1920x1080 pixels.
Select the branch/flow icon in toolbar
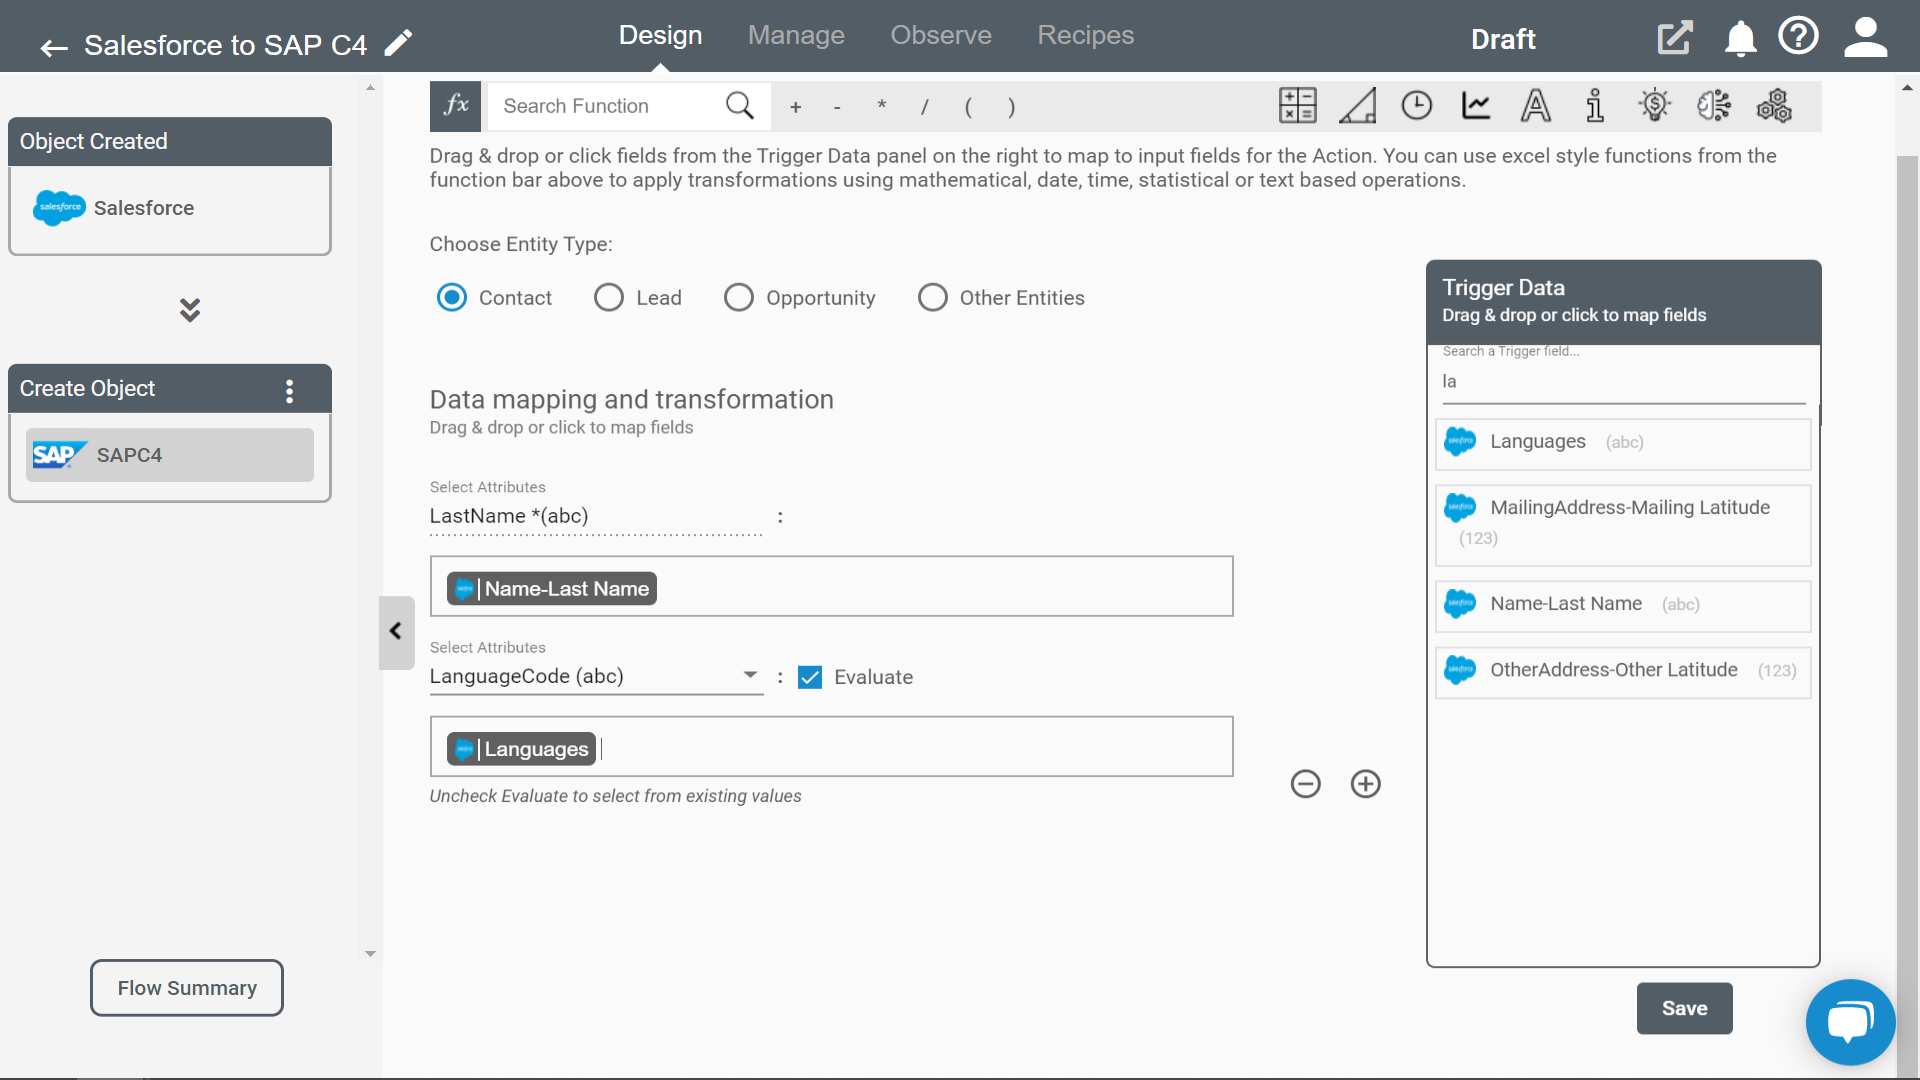(x=1714, y=105)
